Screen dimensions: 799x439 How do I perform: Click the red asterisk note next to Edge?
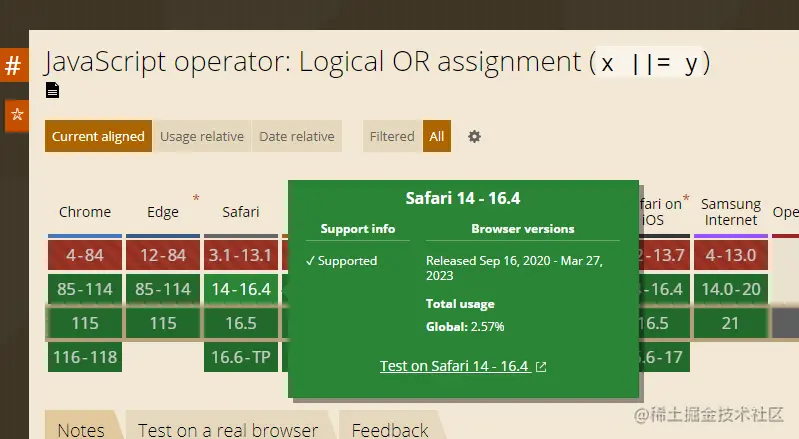click(196, 198)
